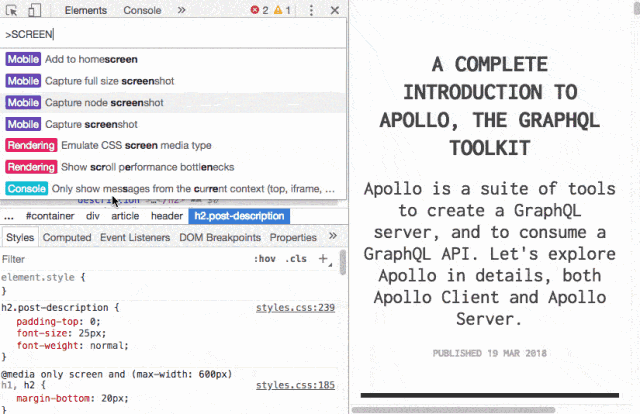Click the @media only screen rule text
The width and height of the screenshot is (640, 414).
click(116, 374)
